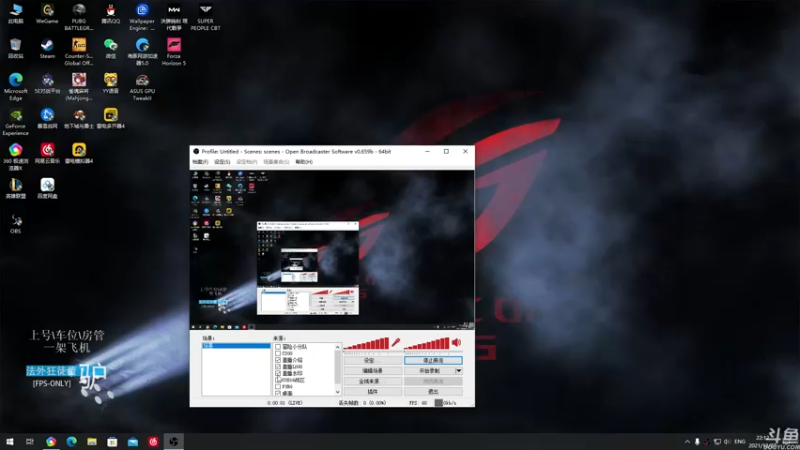Uncheck the 桌面 source checkbox

pyautogui.click(x=278, y=393)
